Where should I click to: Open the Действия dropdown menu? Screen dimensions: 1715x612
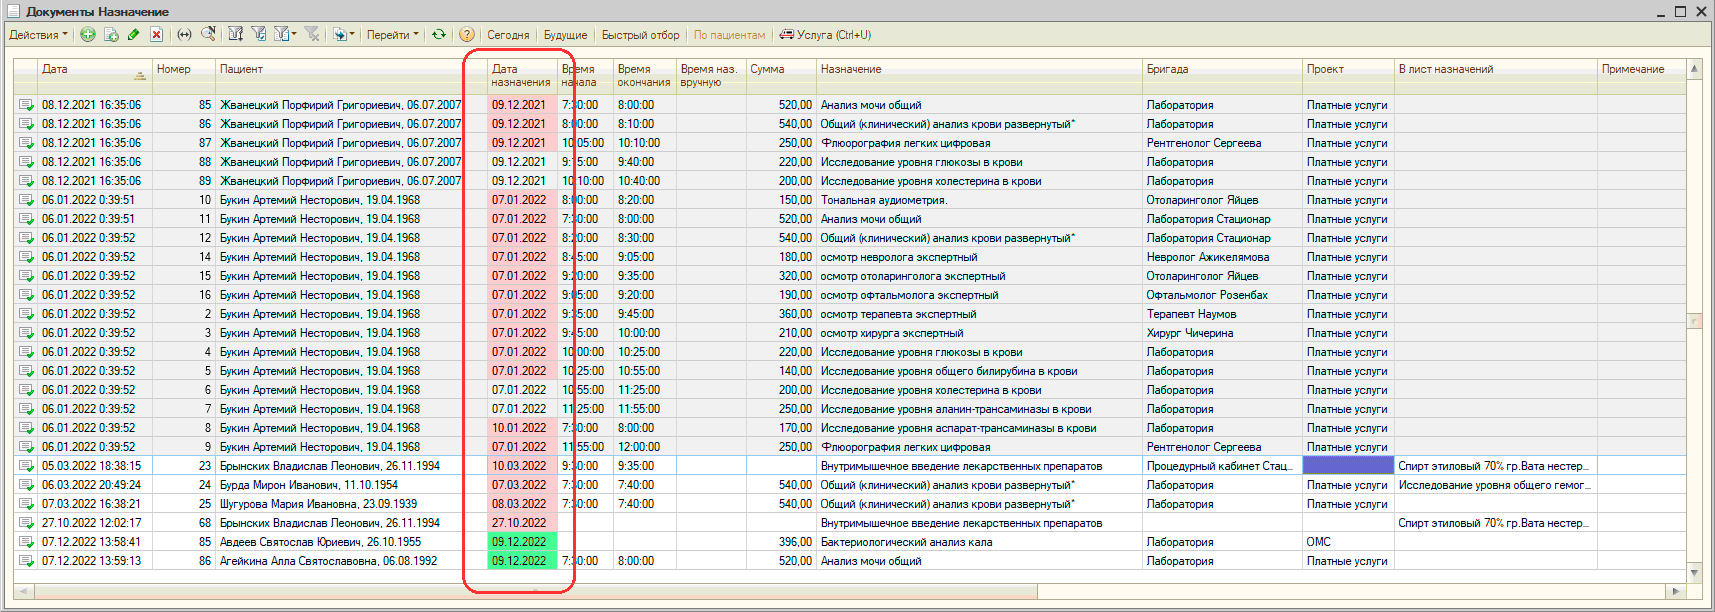click(x=38, y=35)
